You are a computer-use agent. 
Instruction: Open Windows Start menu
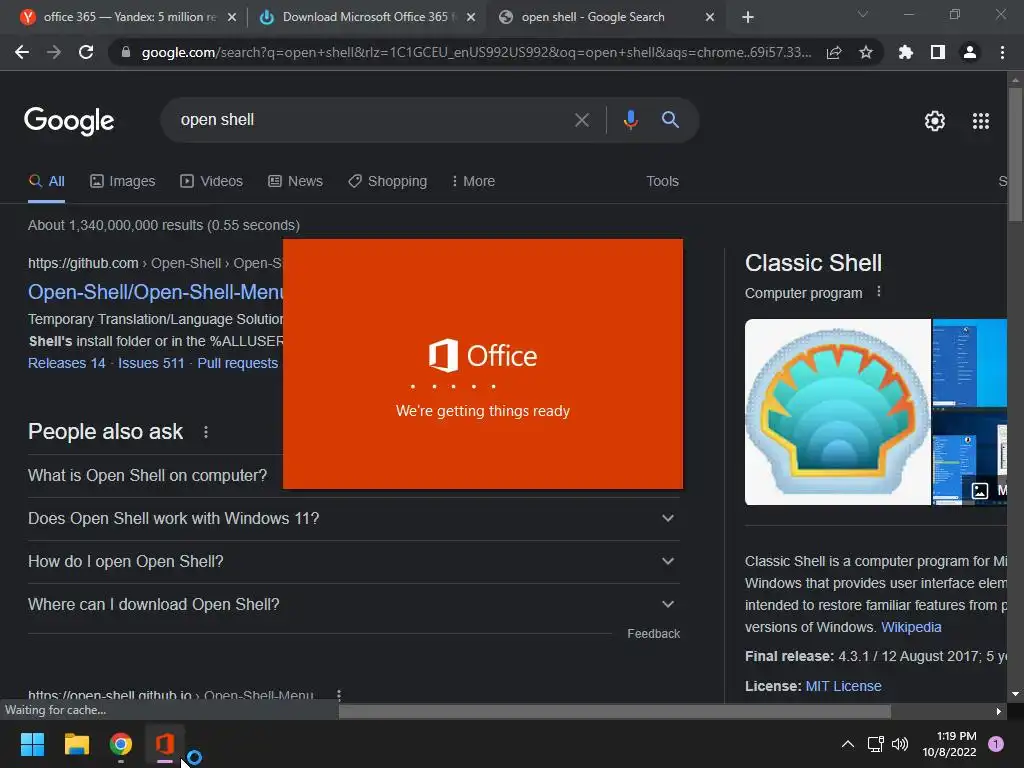pyautogui.click(x=32, y=744)
